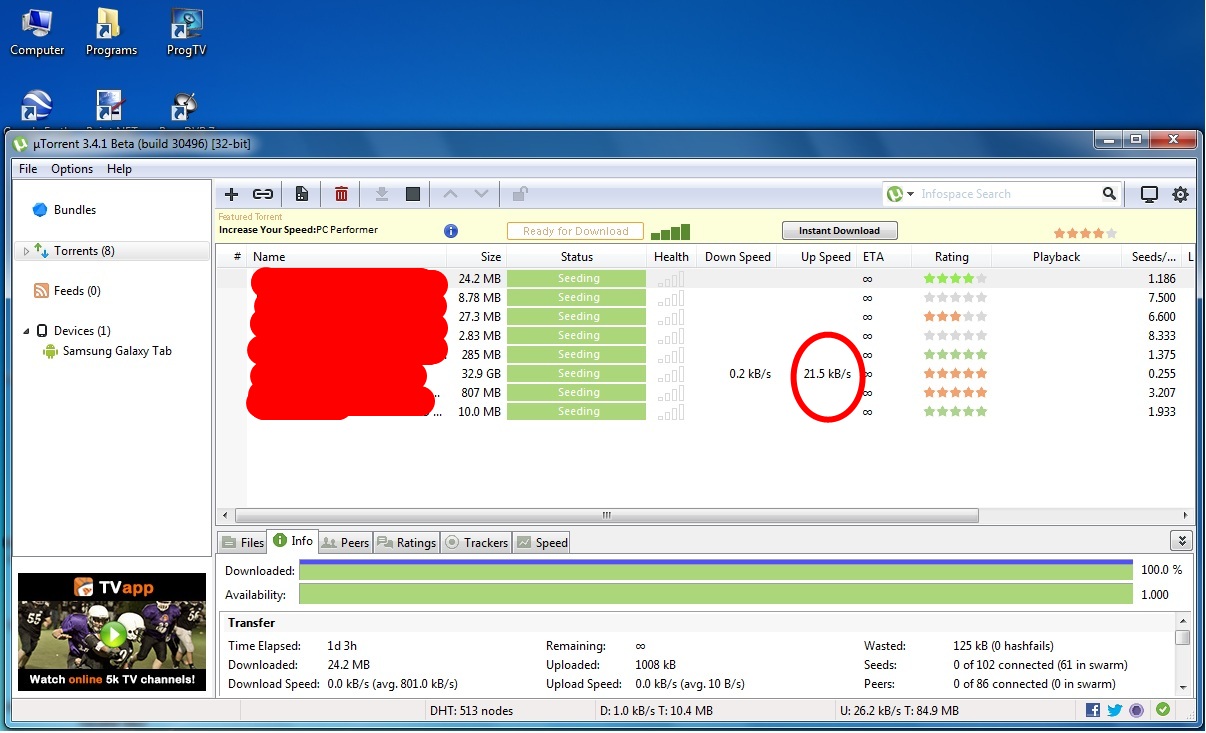Click the green Availability bar
This screenshot has width=1206, height=733.
[x=716, y=594]
